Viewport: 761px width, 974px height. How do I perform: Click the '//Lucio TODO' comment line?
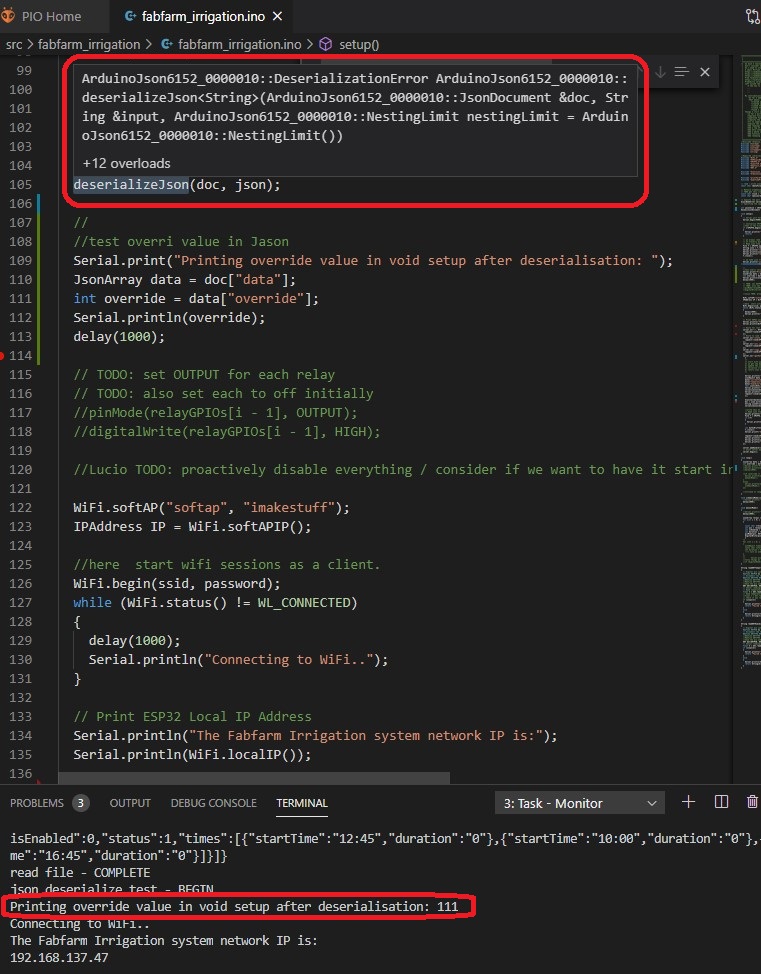(x=404, y=470)
